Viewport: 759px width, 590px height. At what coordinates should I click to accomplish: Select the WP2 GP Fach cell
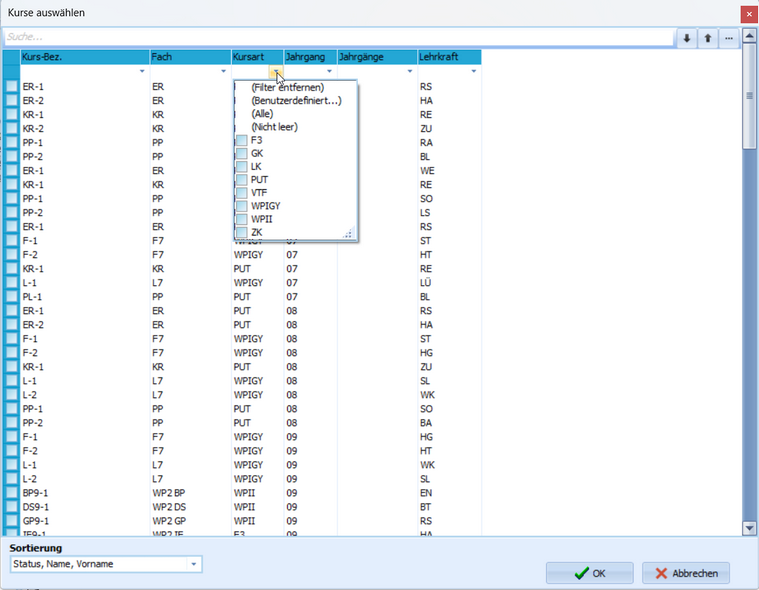(190, 521)
